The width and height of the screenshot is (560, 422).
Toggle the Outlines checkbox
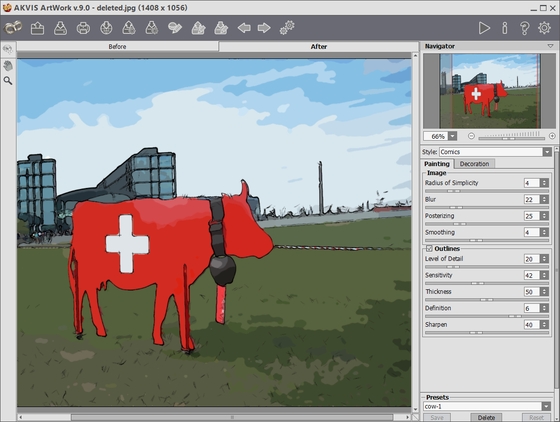[429, 248]
